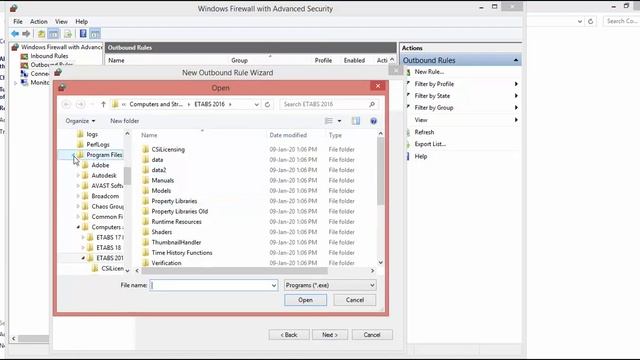Open the View menu in menu bar

[x=61, y=21]
